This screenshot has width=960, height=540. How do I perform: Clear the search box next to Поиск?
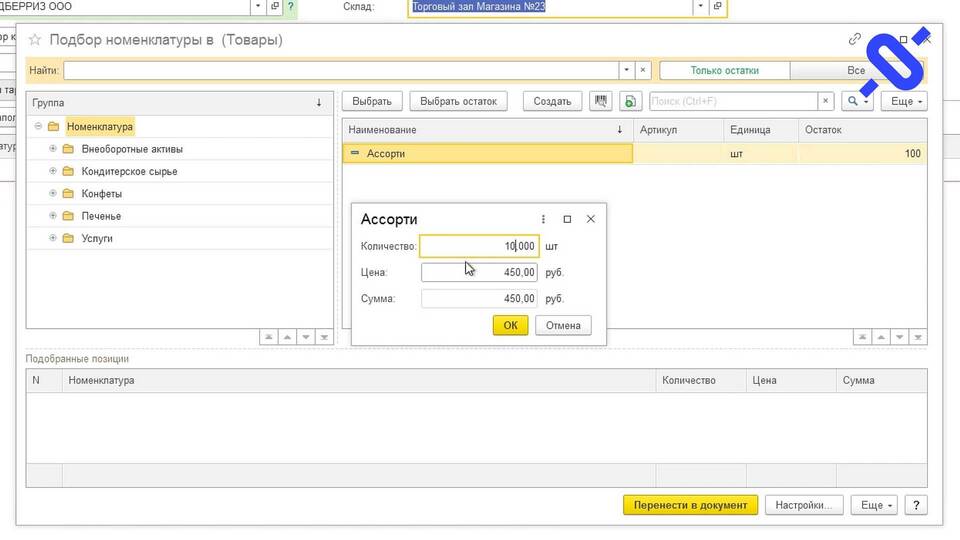[x=825, y=101]
